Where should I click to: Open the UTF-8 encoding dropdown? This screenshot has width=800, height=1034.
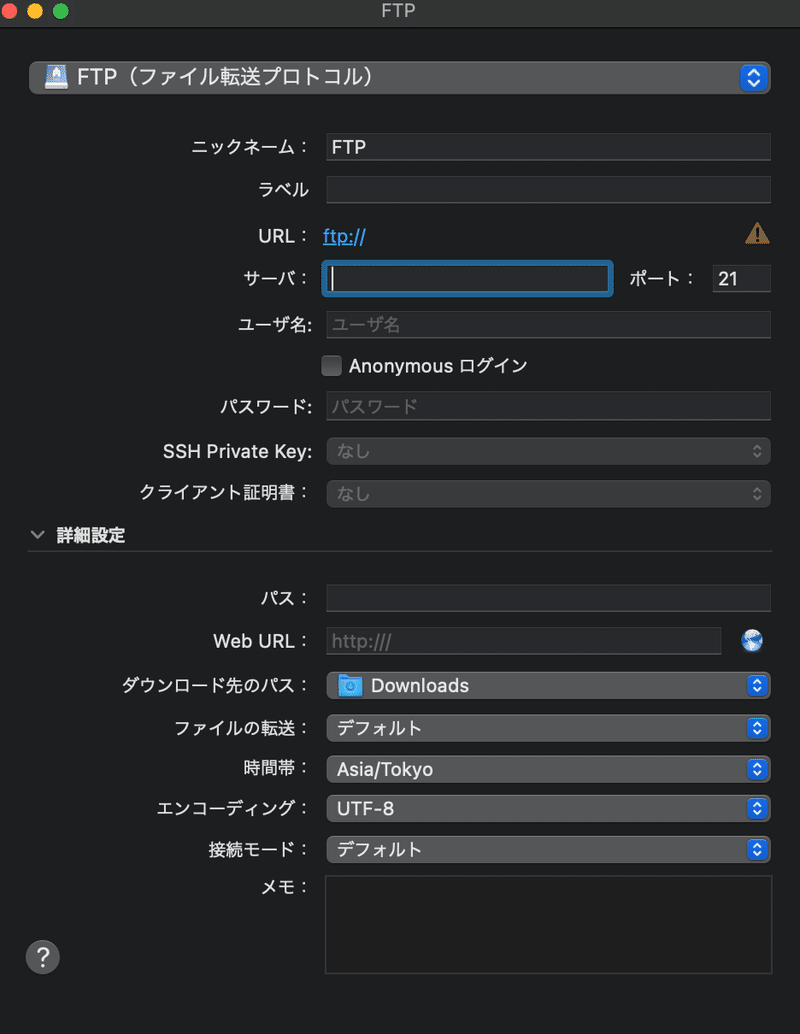click(548, 808)
